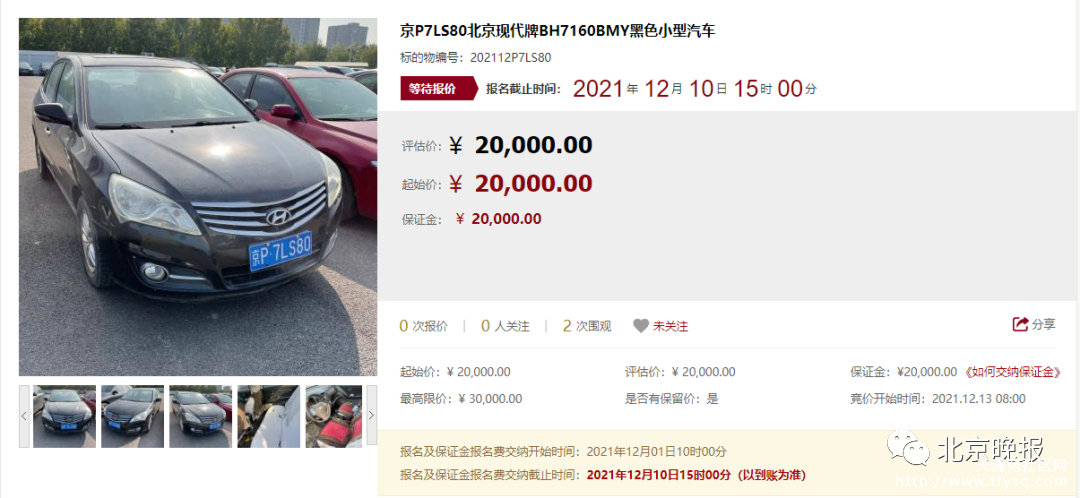This screenshot has width=1080, height=498.
Task: Select third car thumbnail
Action: click(200, 416)
